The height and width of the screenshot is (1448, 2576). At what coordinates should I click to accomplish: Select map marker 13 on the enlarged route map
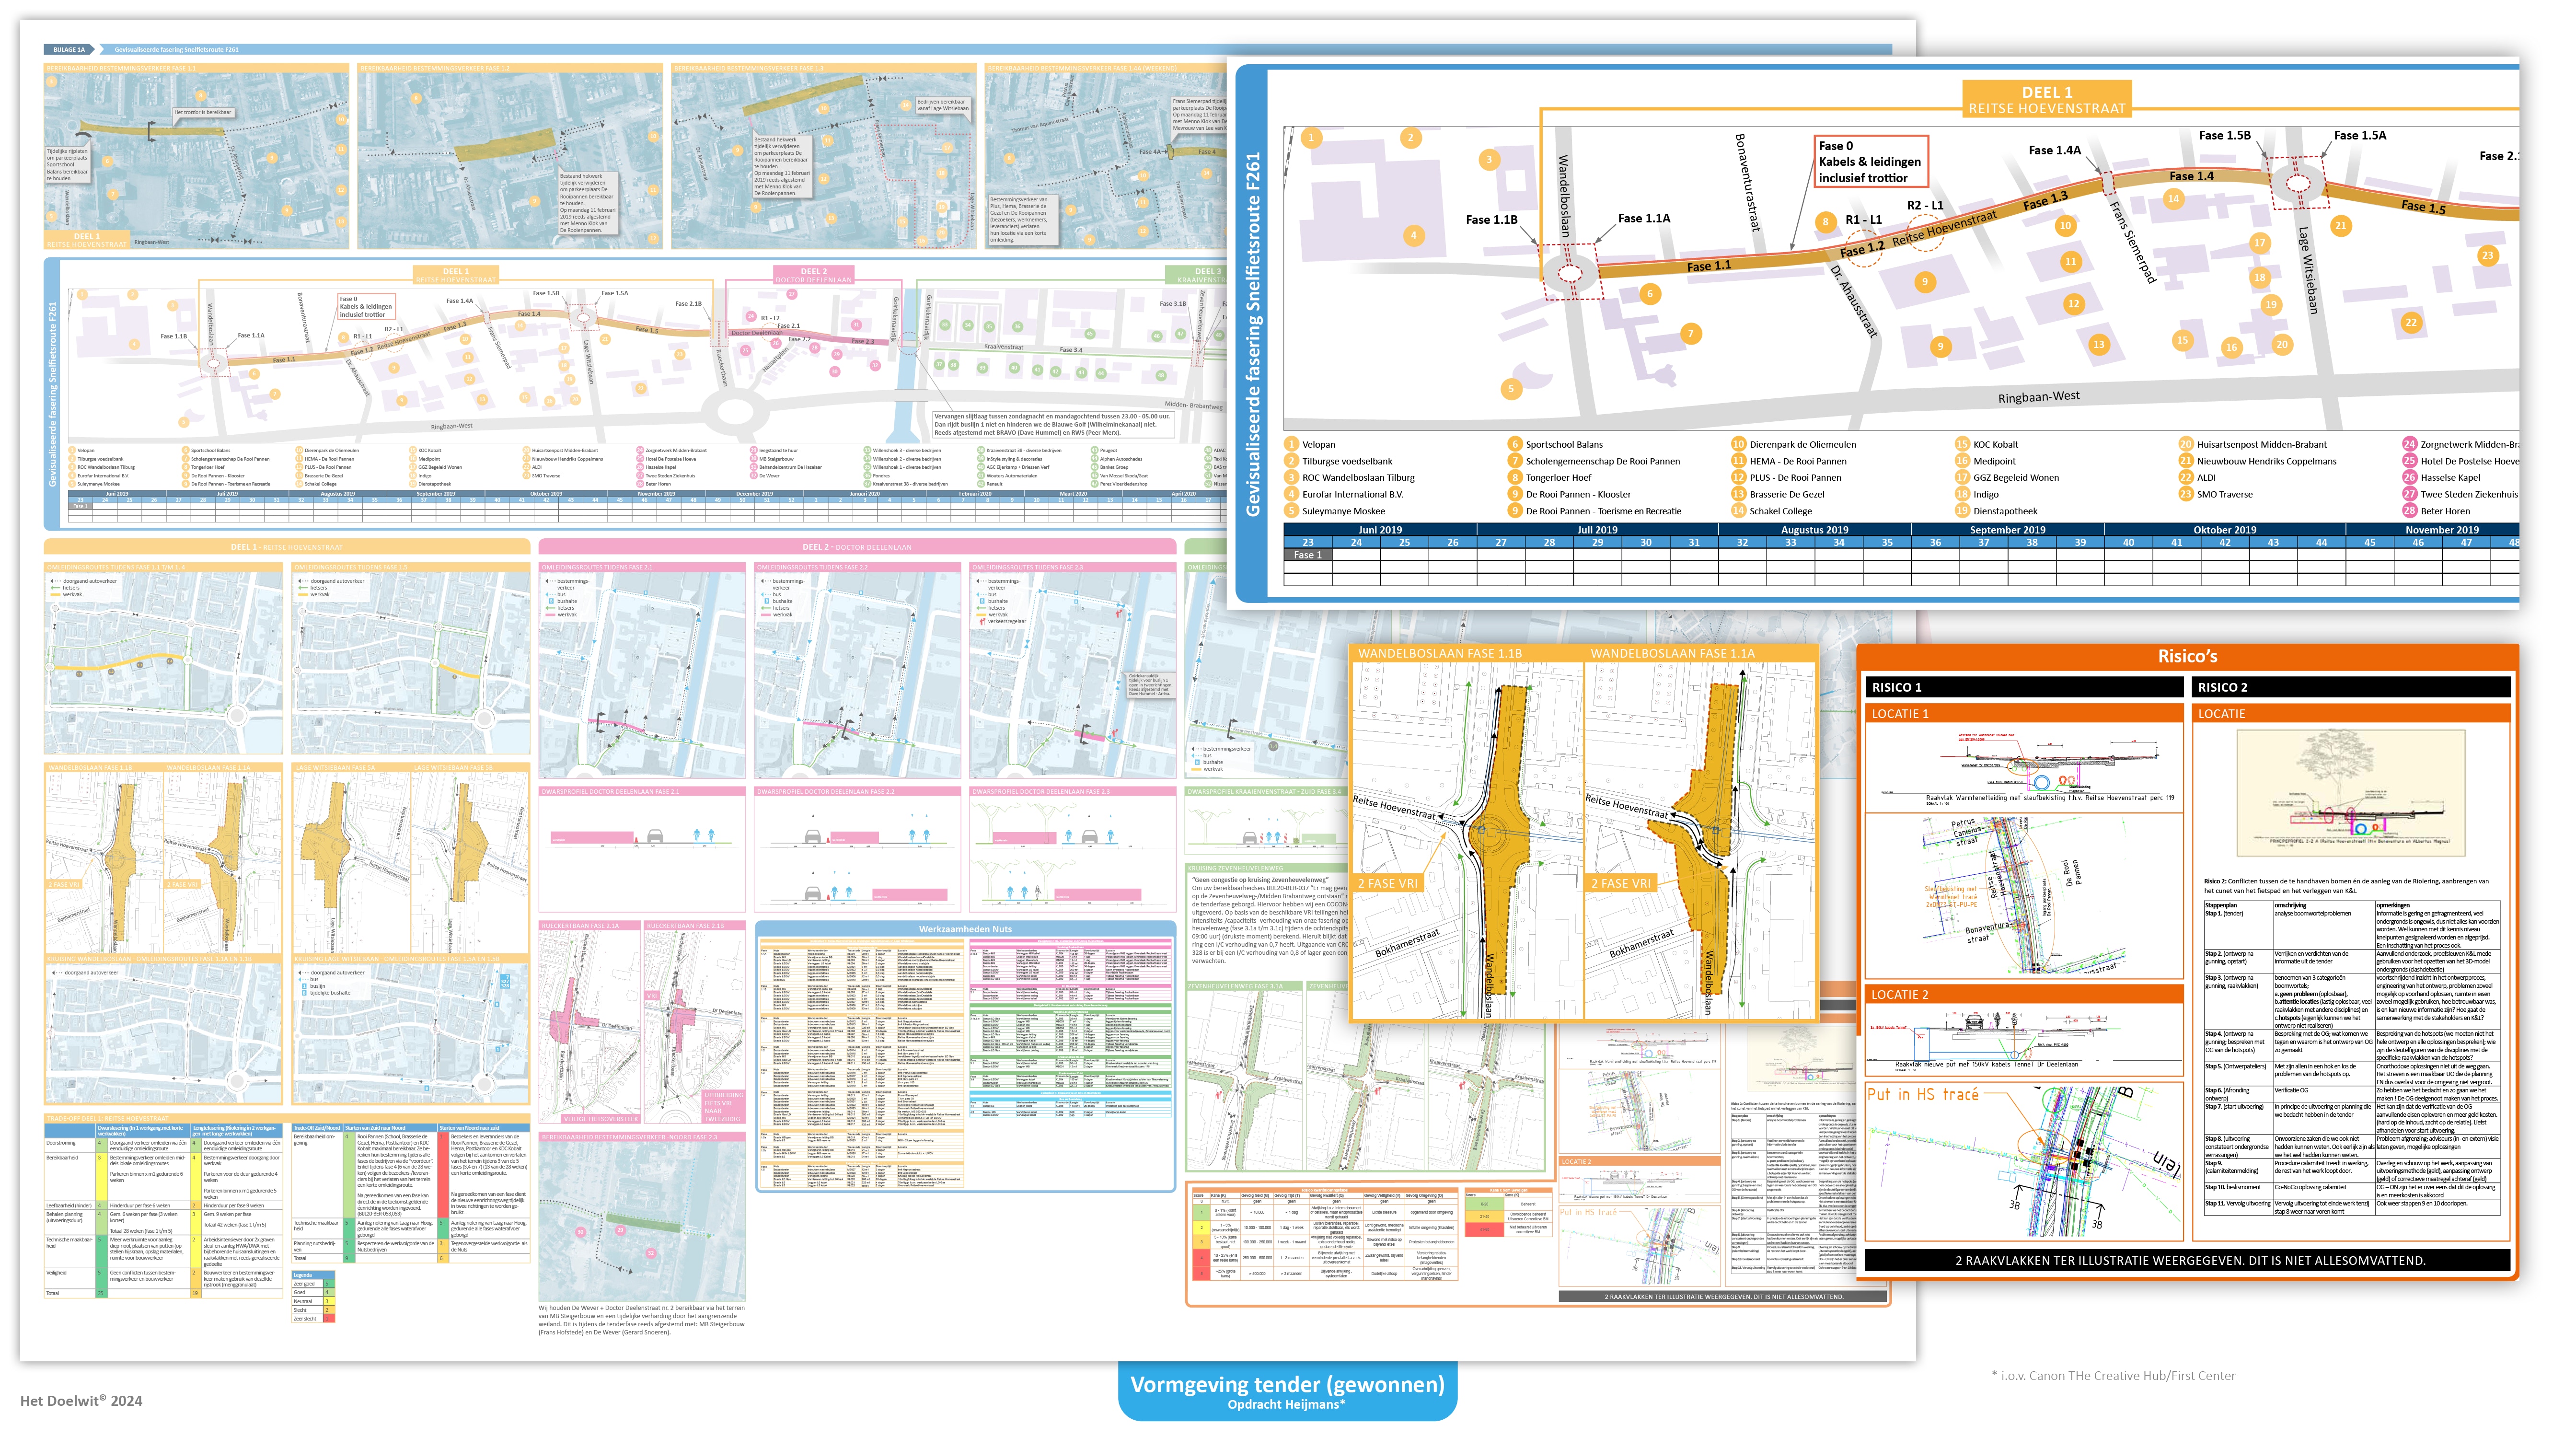tap(2098, 345)
